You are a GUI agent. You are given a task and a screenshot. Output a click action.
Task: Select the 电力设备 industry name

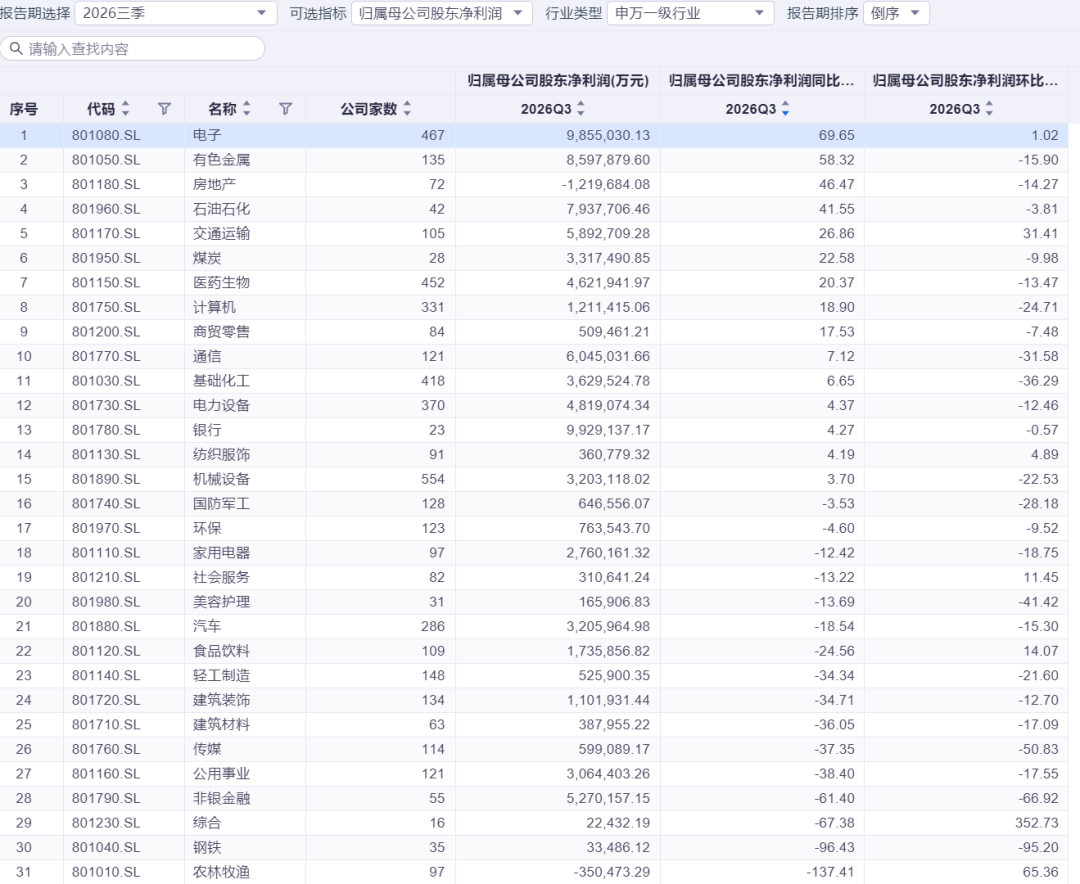coord(222,405)
